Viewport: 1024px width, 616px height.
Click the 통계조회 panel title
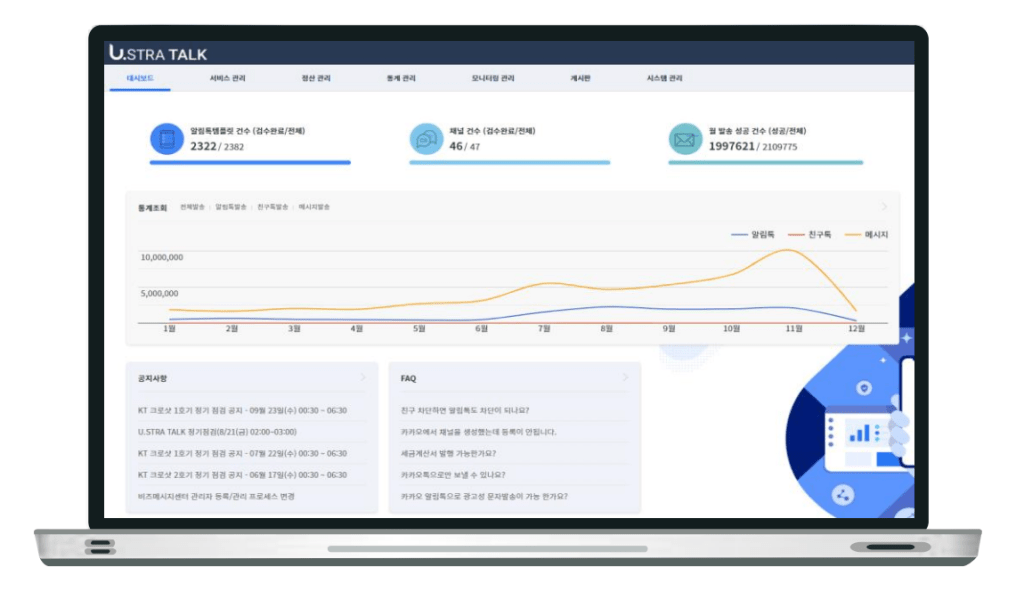click(152, 208)
